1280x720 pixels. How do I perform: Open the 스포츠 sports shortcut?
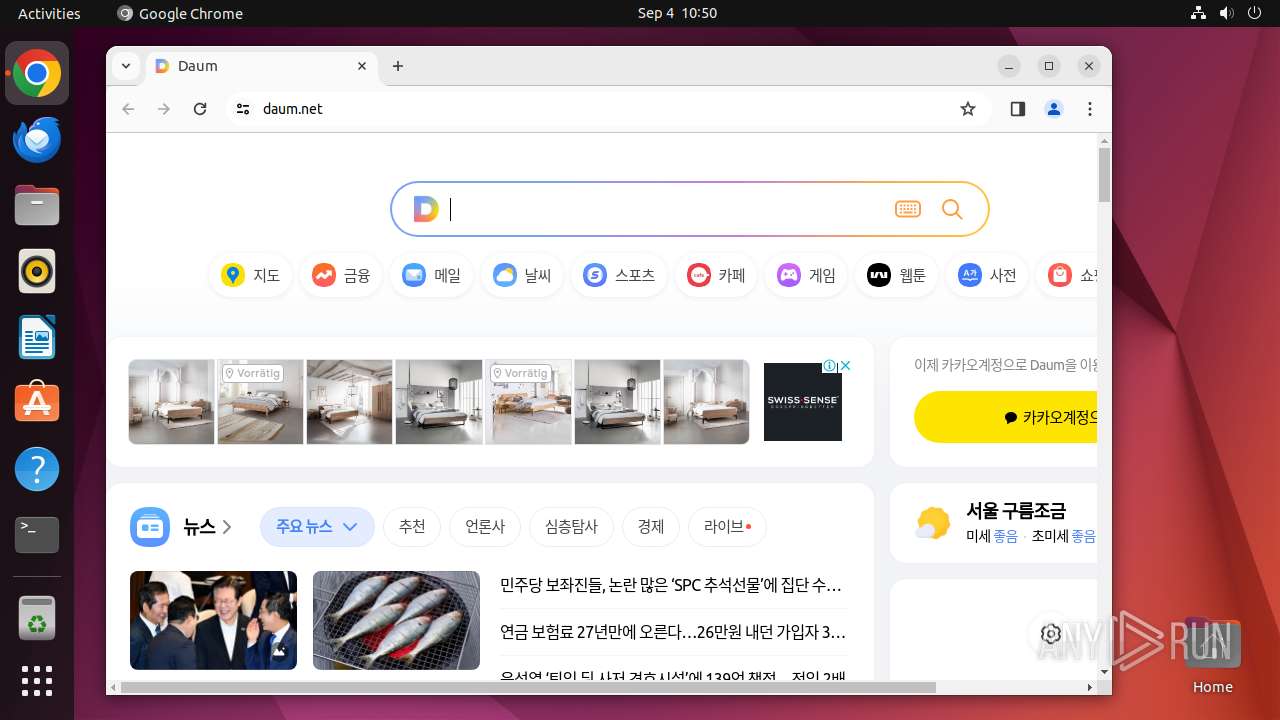[619, 275]
